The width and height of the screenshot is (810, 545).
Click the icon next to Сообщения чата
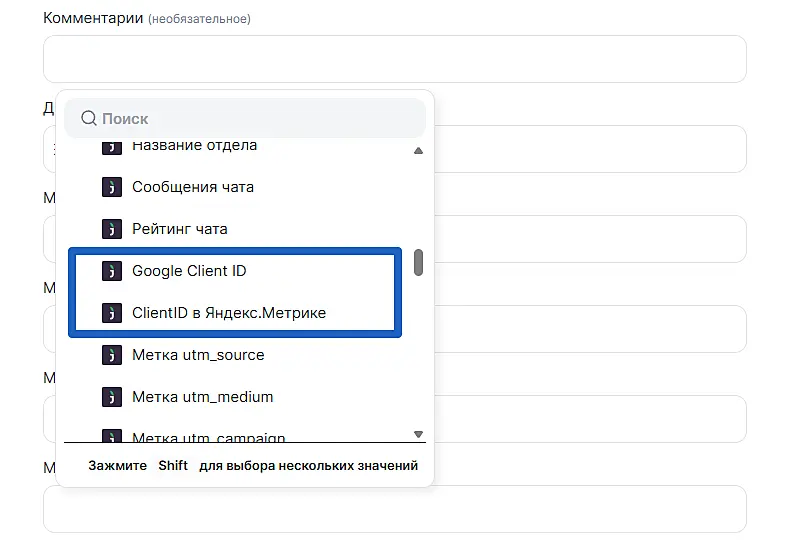point(111,187)
